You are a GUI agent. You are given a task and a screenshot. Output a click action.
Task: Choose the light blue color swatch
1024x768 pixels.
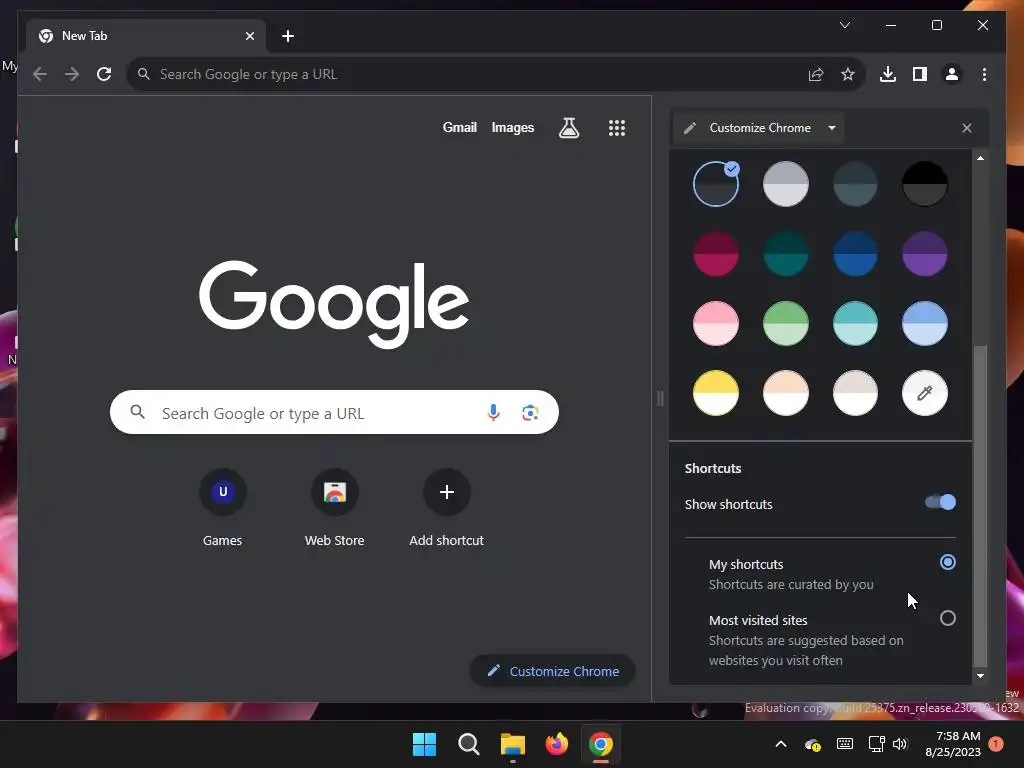tap(924, 323)
